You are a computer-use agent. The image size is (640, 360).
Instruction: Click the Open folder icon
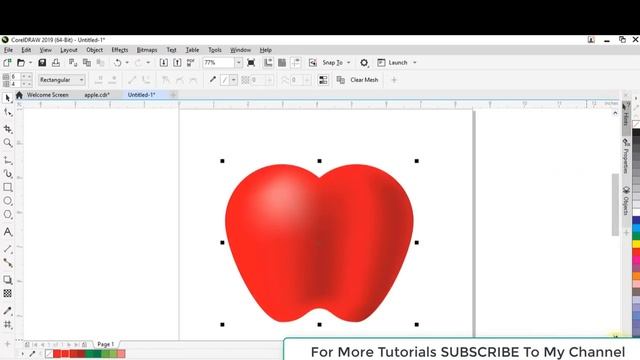click(x=21, y=62)
